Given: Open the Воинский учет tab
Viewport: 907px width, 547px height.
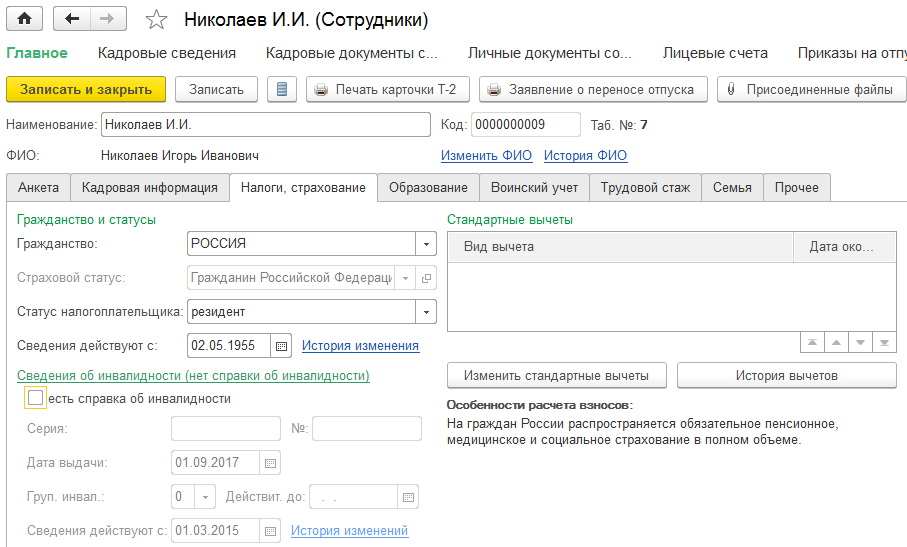Looking at the screenshot, I should point(534,188).
